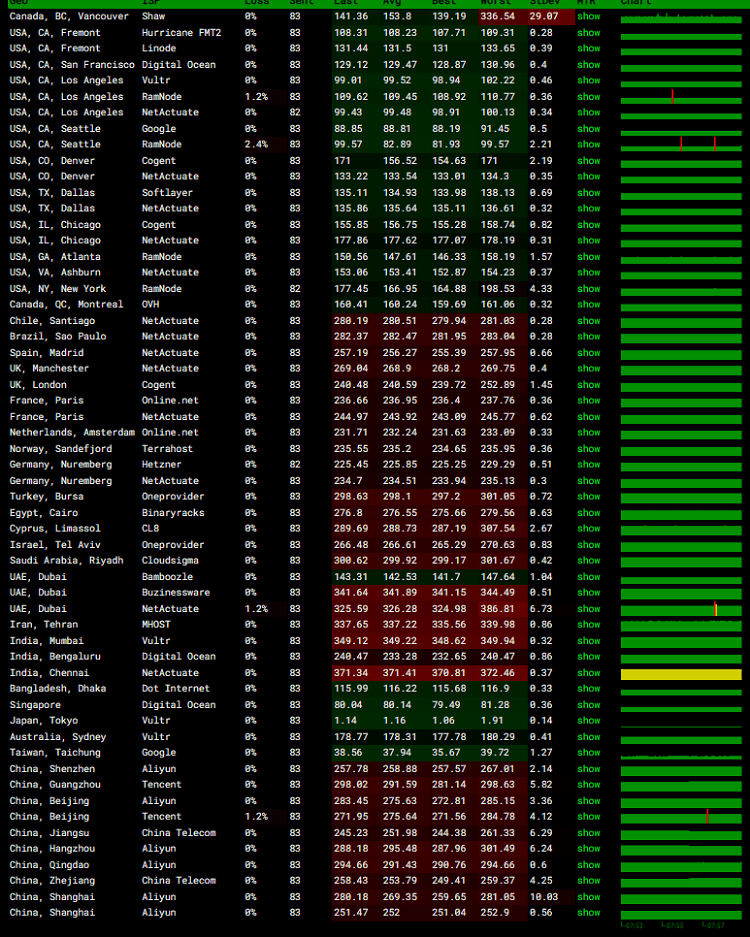The image size is (750, 937).
Task: Open show link for Chile Santiago row
Action: coord(589,320)
